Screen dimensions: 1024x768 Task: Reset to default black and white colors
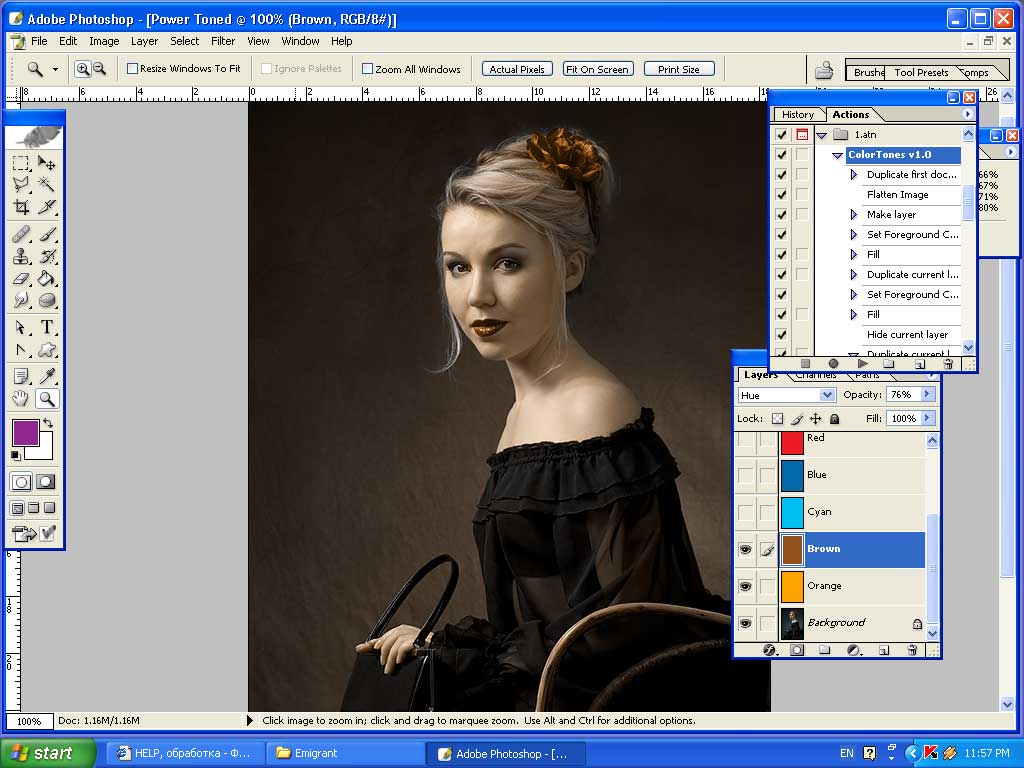tap(16, 455)
